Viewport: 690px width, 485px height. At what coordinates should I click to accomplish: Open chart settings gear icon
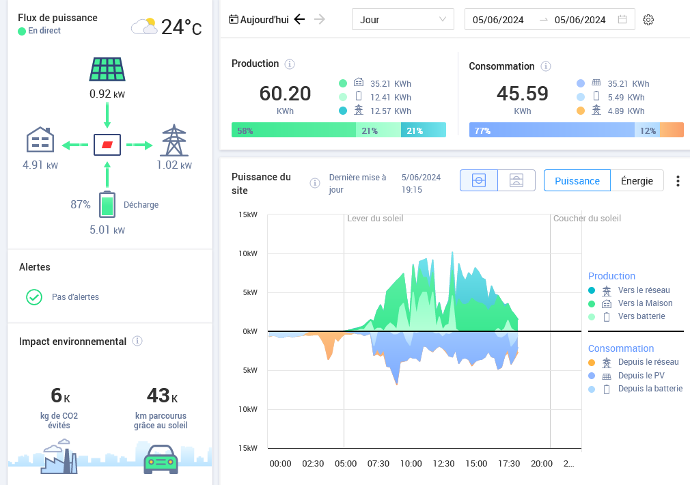(648, 20)
